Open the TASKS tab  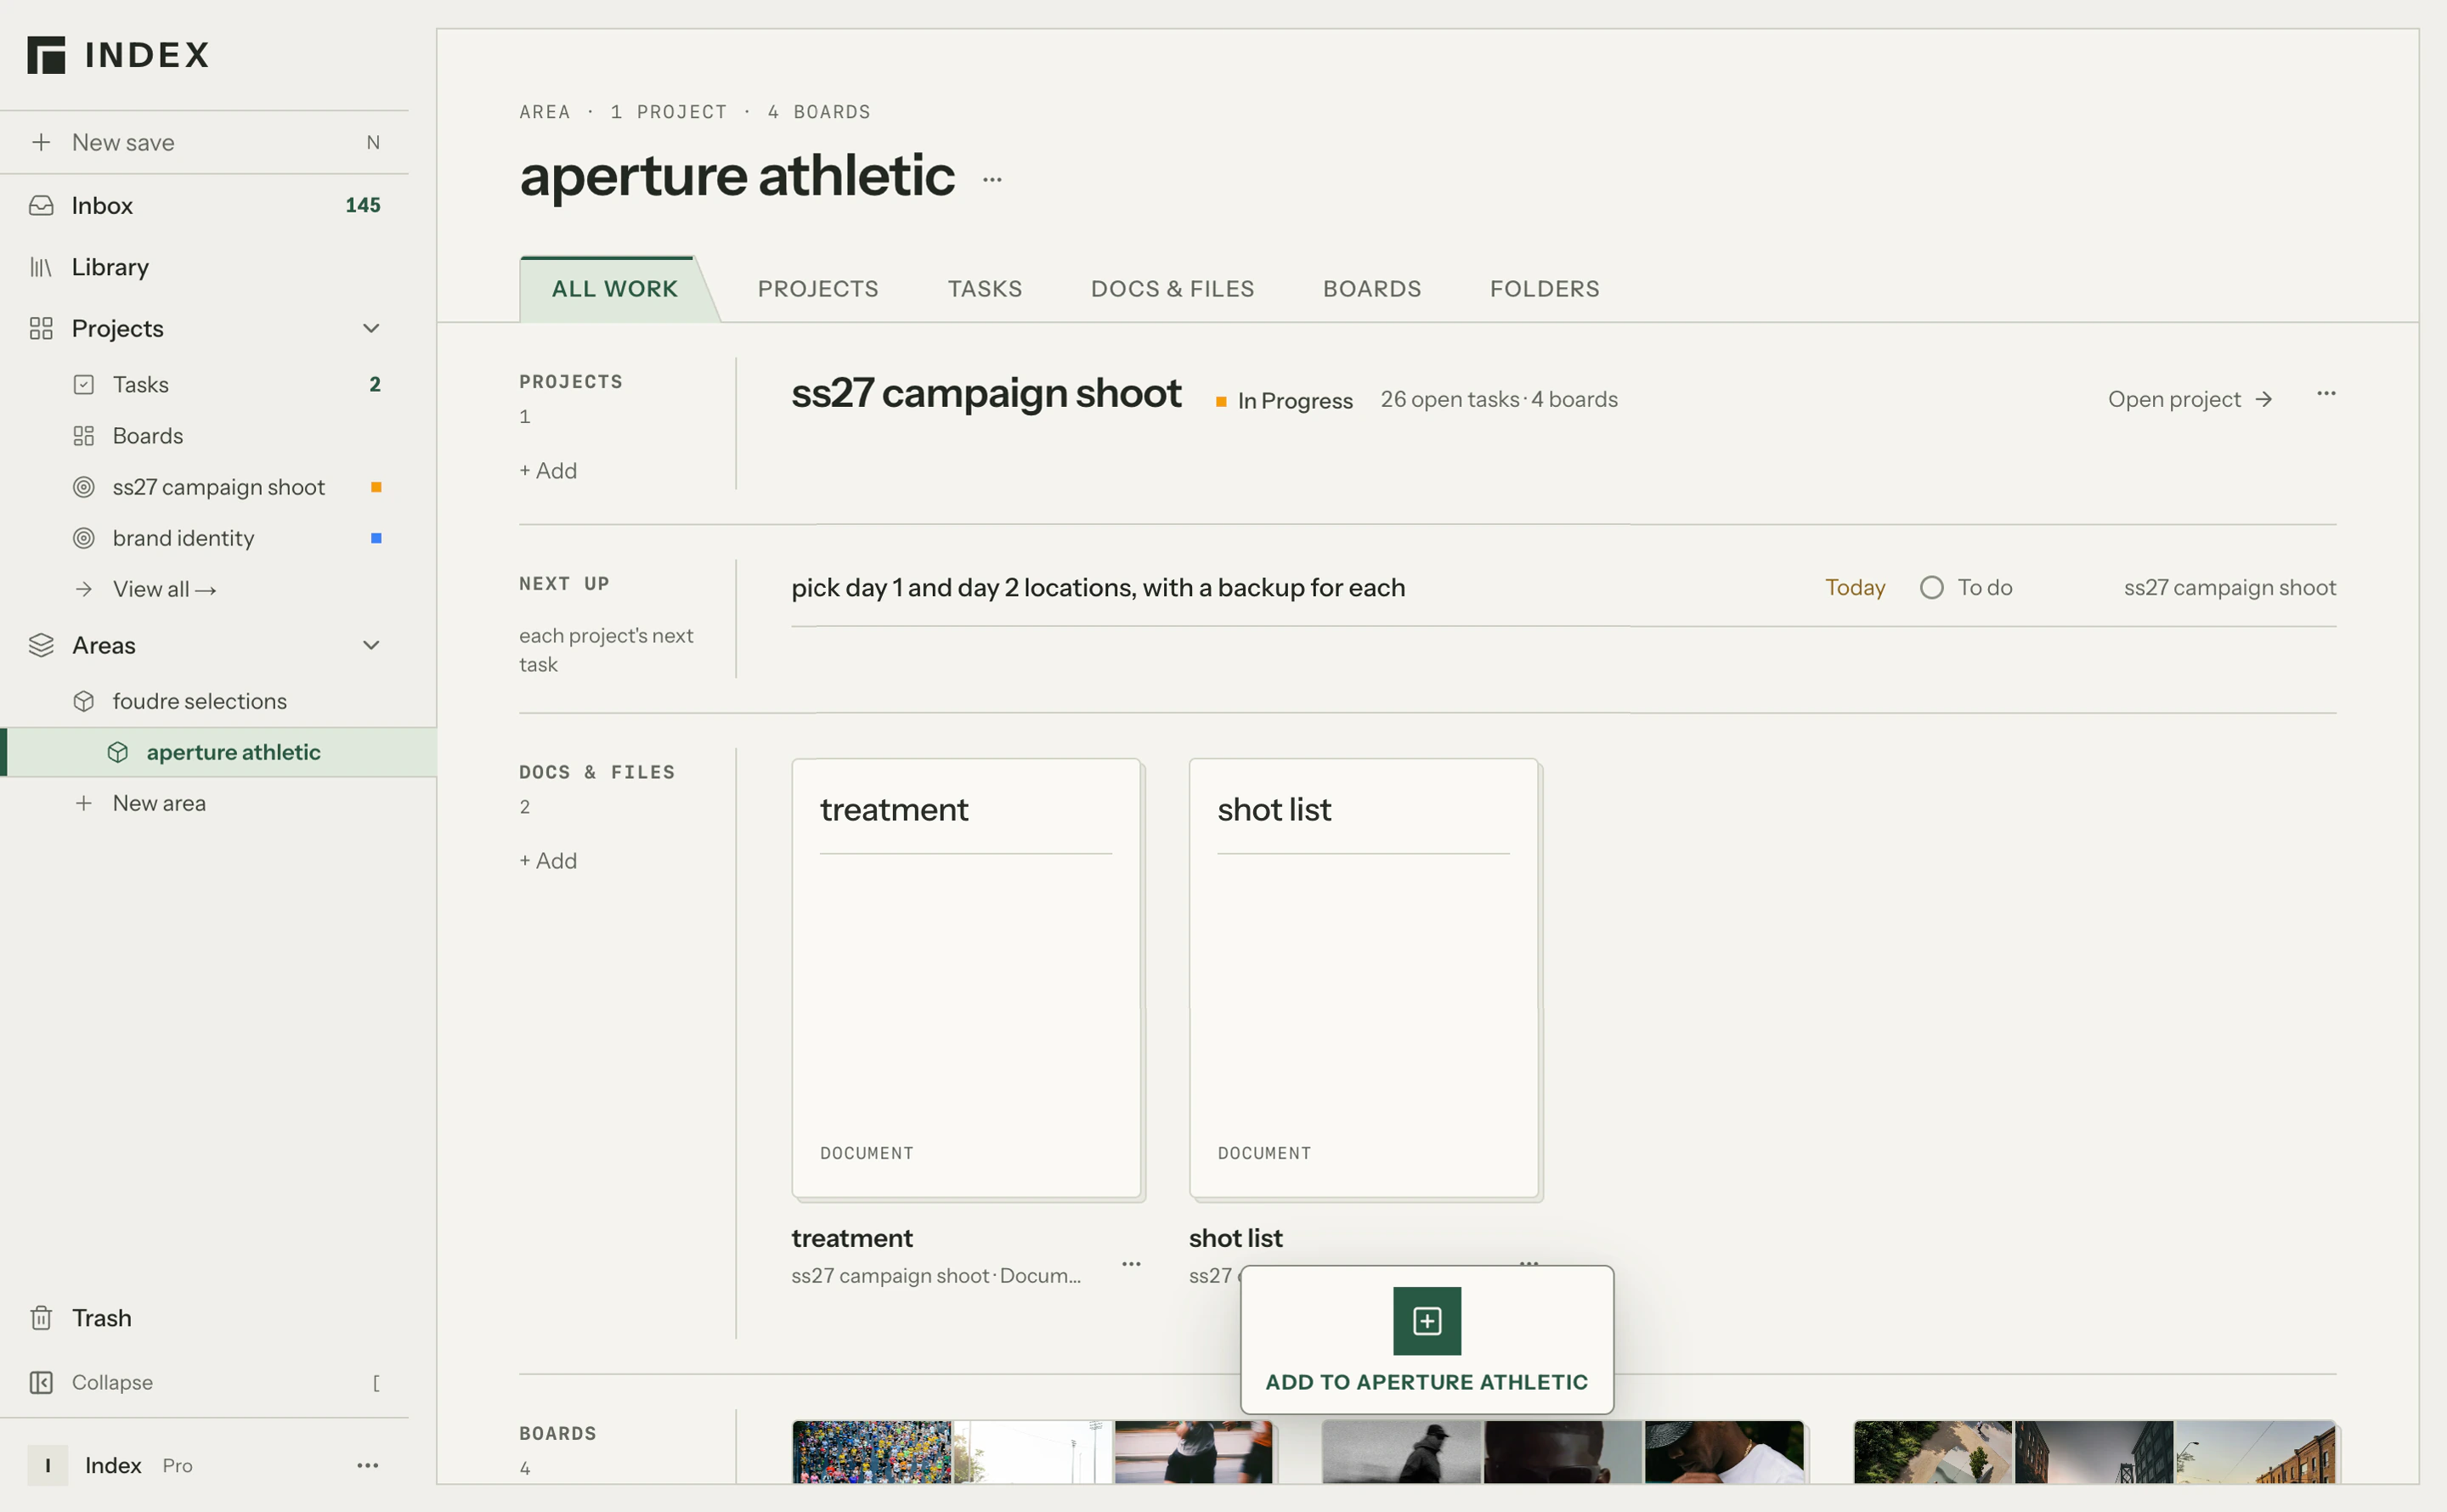tap(985, 289)
